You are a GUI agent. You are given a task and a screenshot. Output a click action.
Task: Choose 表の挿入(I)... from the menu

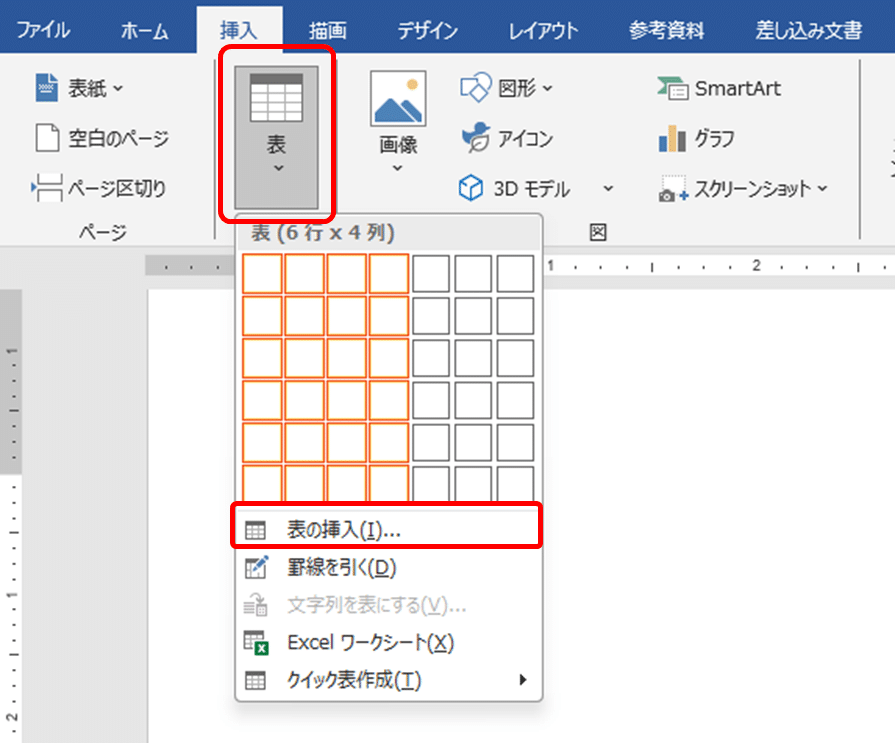[x=386, y=530]
